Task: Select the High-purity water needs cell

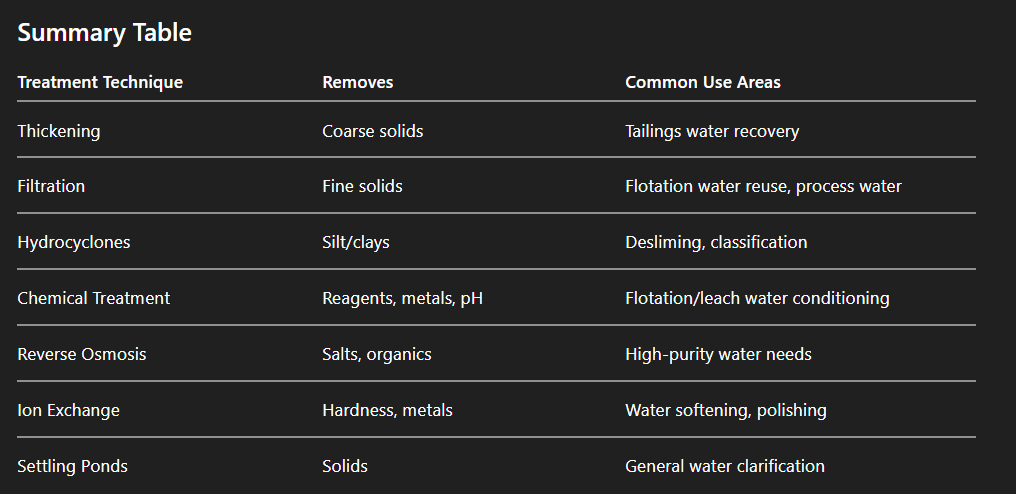Action: click(718, 354)
